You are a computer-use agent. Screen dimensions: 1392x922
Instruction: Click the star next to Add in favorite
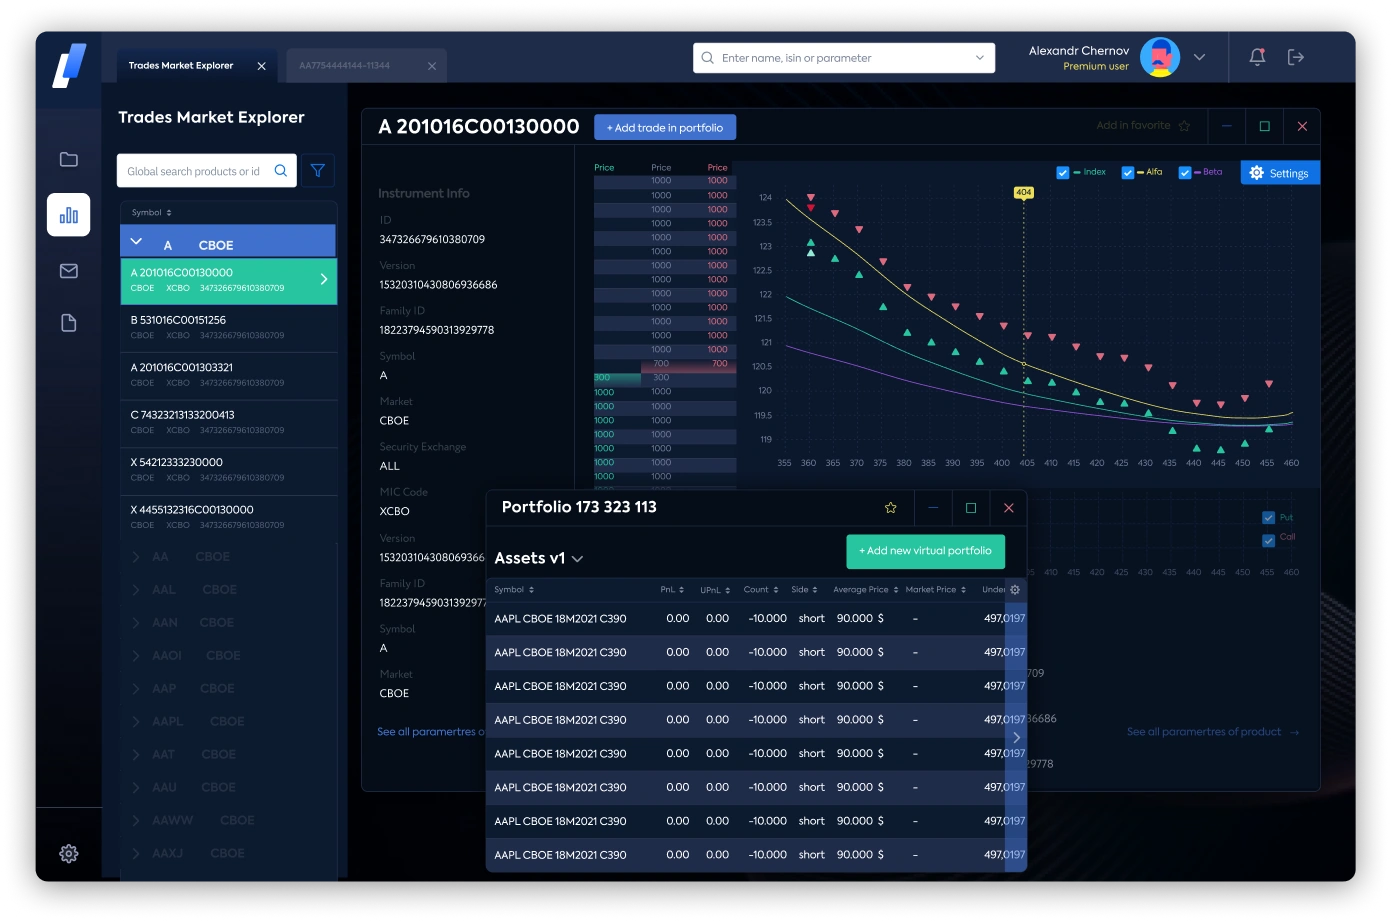(x=1185, y=126)
